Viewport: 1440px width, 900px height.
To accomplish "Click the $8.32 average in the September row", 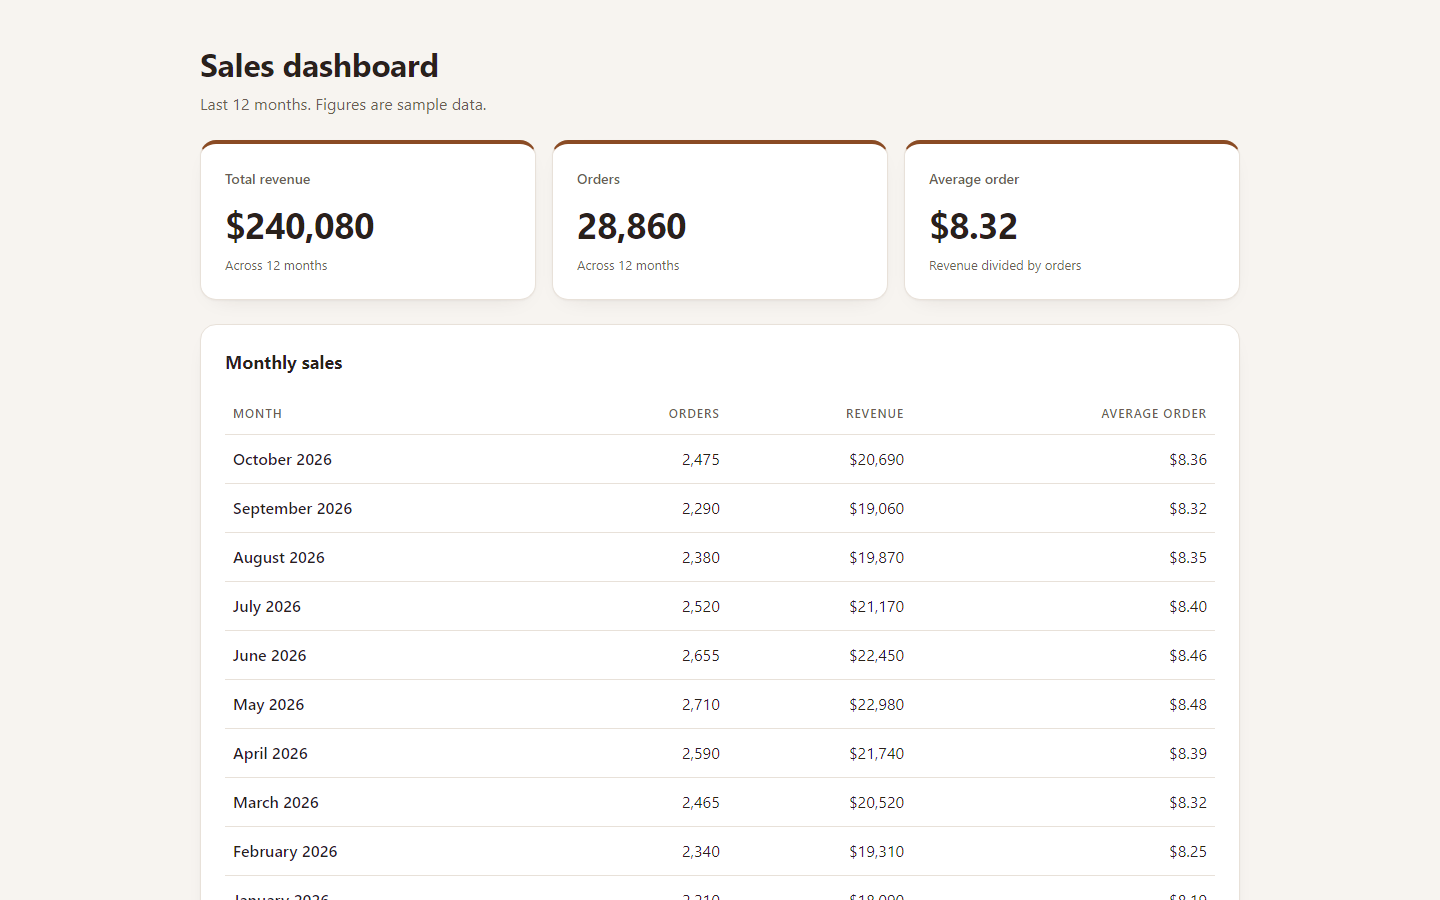I will (x=1188, y=509).
